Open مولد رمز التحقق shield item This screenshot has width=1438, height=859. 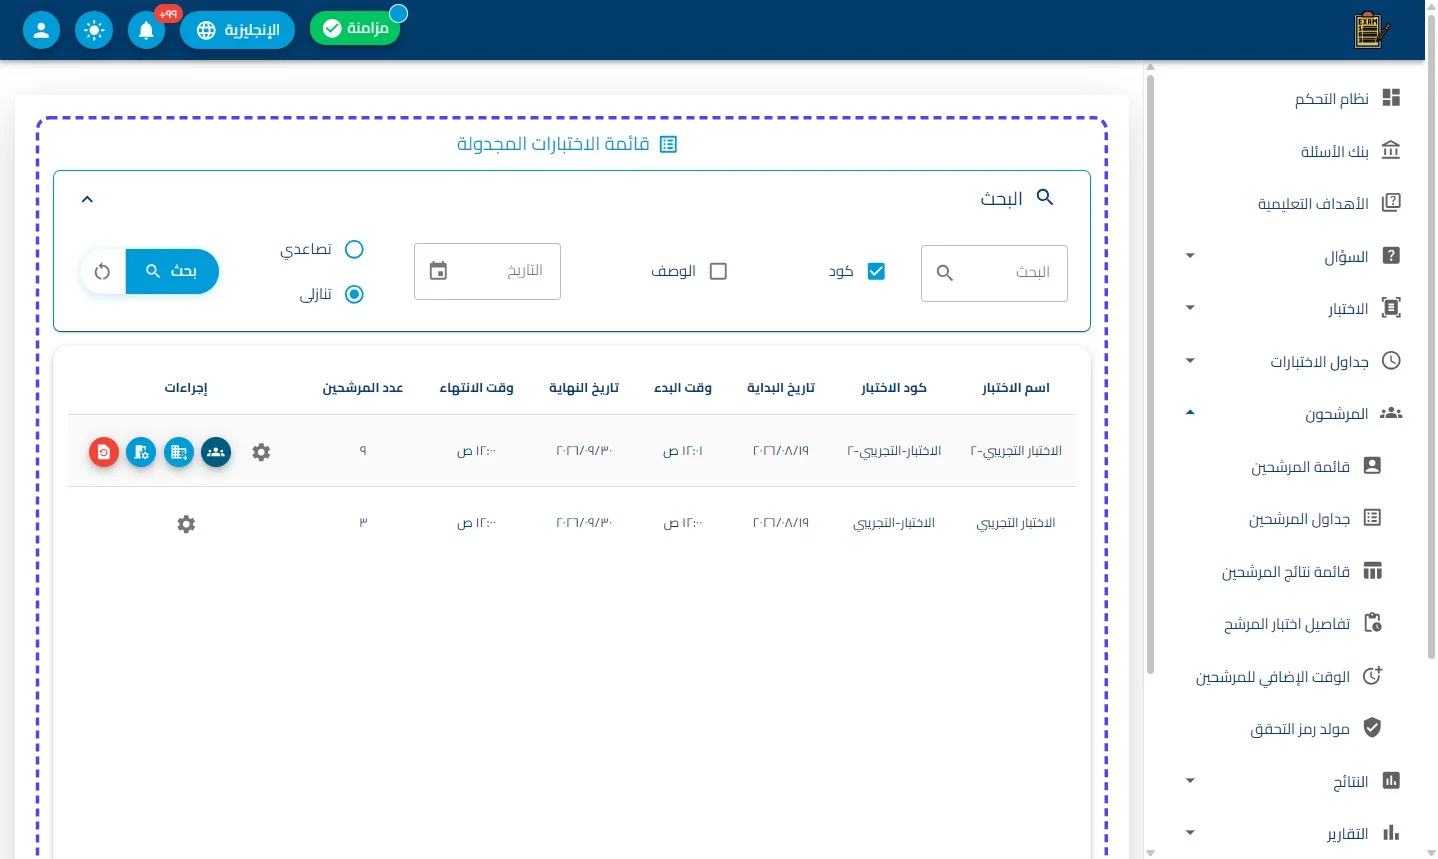[x=1315, y=729]
